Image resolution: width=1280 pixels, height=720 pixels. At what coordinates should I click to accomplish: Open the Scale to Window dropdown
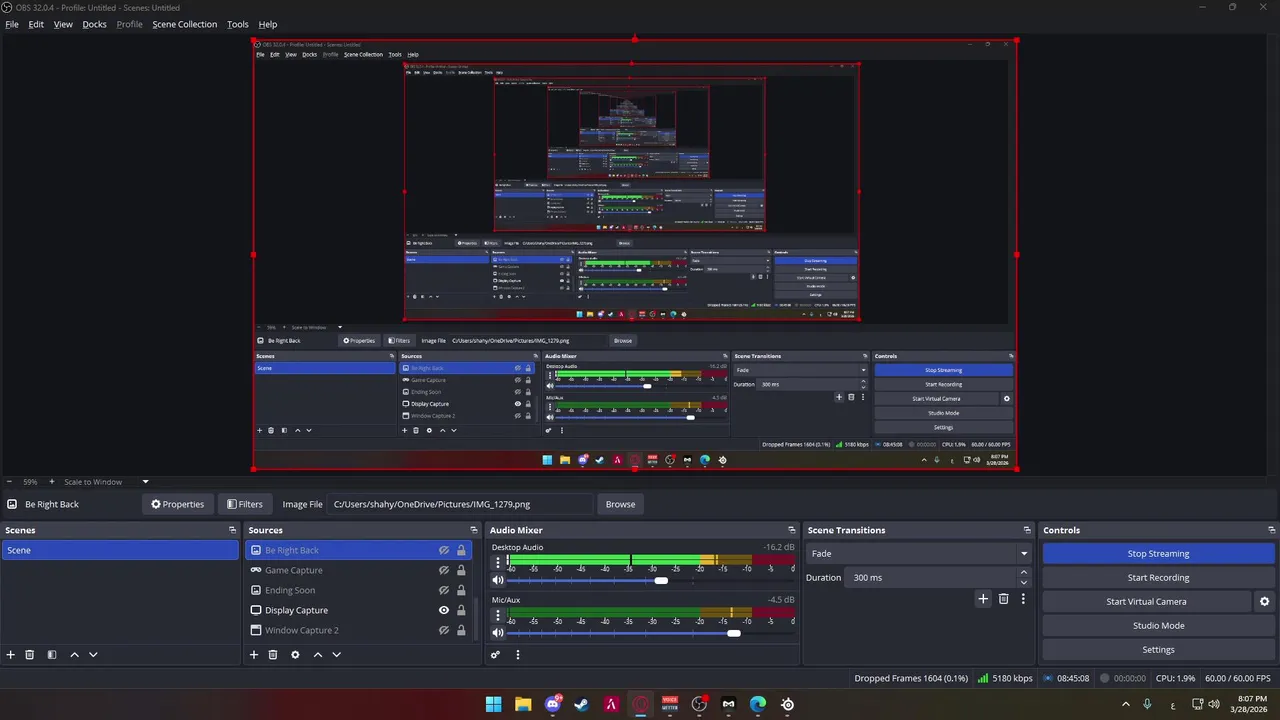tap(107, 482)
